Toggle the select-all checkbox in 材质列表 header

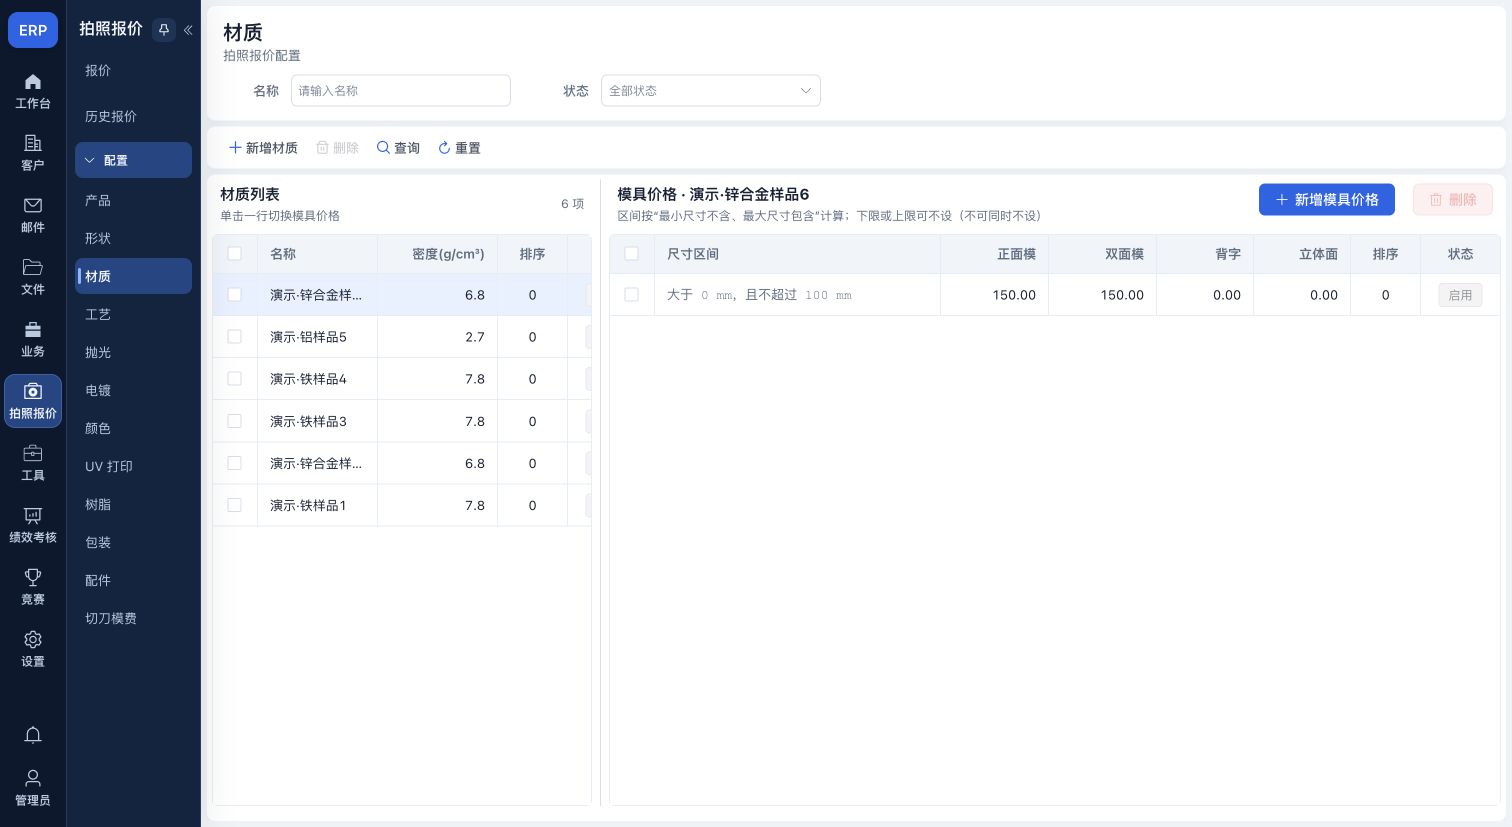click(x=235, y=254)
